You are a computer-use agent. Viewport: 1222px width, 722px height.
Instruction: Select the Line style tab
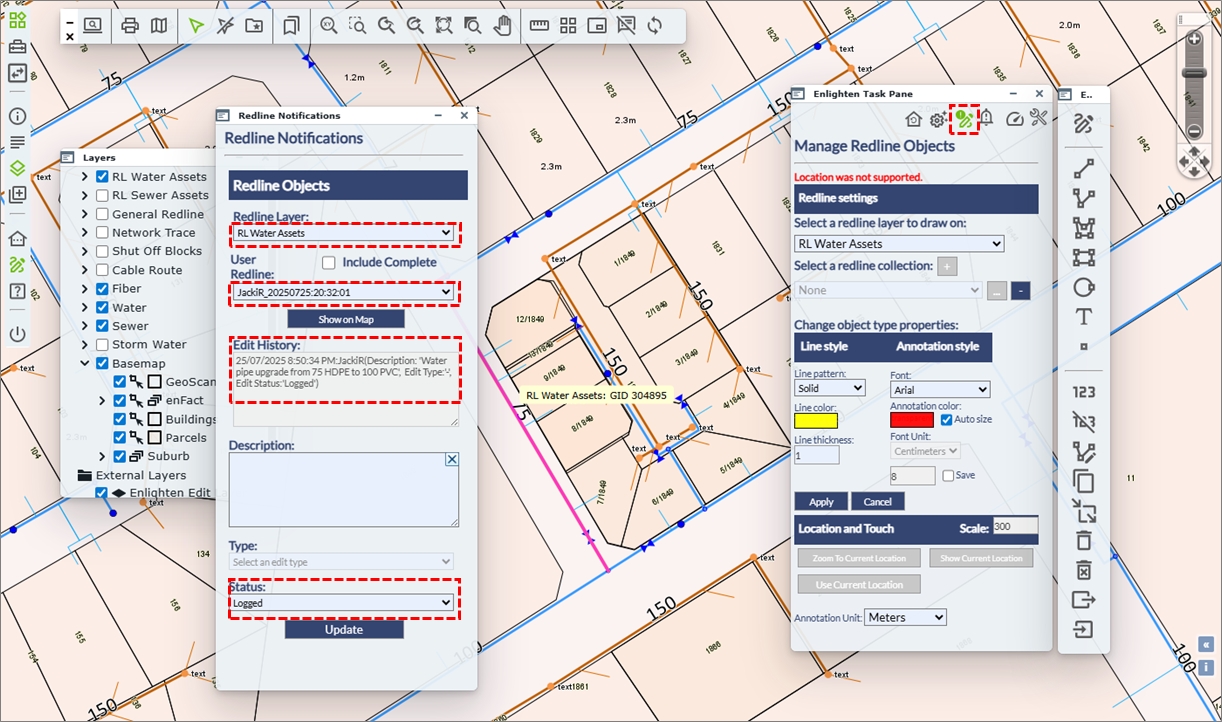coord(824,347)
